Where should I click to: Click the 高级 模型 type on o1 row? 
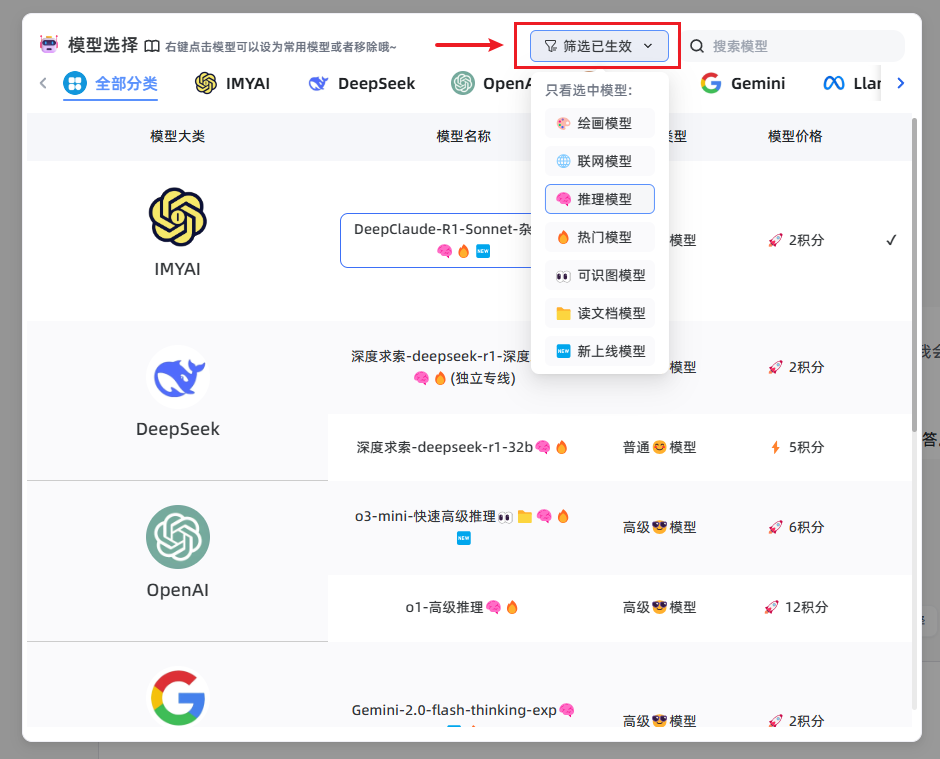pyautogui.click(x=659, y=607)
